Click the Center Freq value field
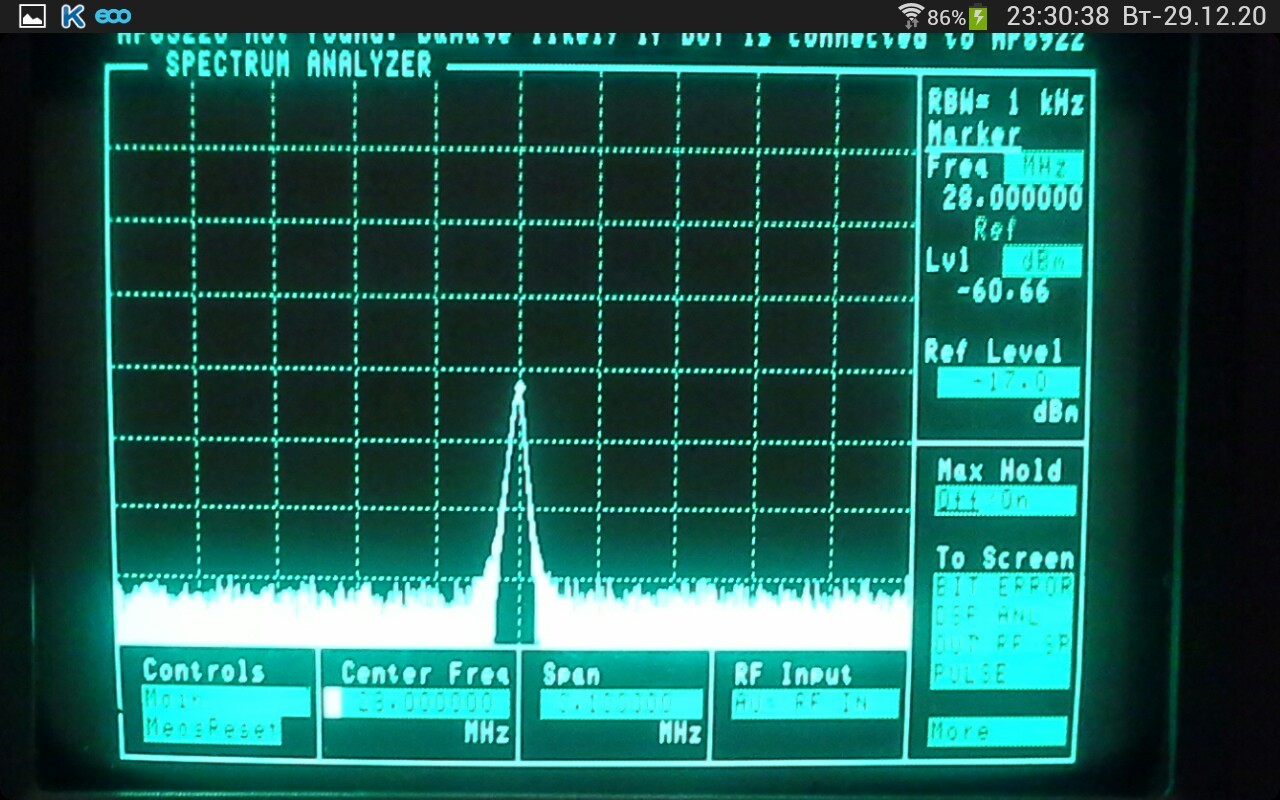Viewport: 1280px width, 800px height. tap(417, 704)
